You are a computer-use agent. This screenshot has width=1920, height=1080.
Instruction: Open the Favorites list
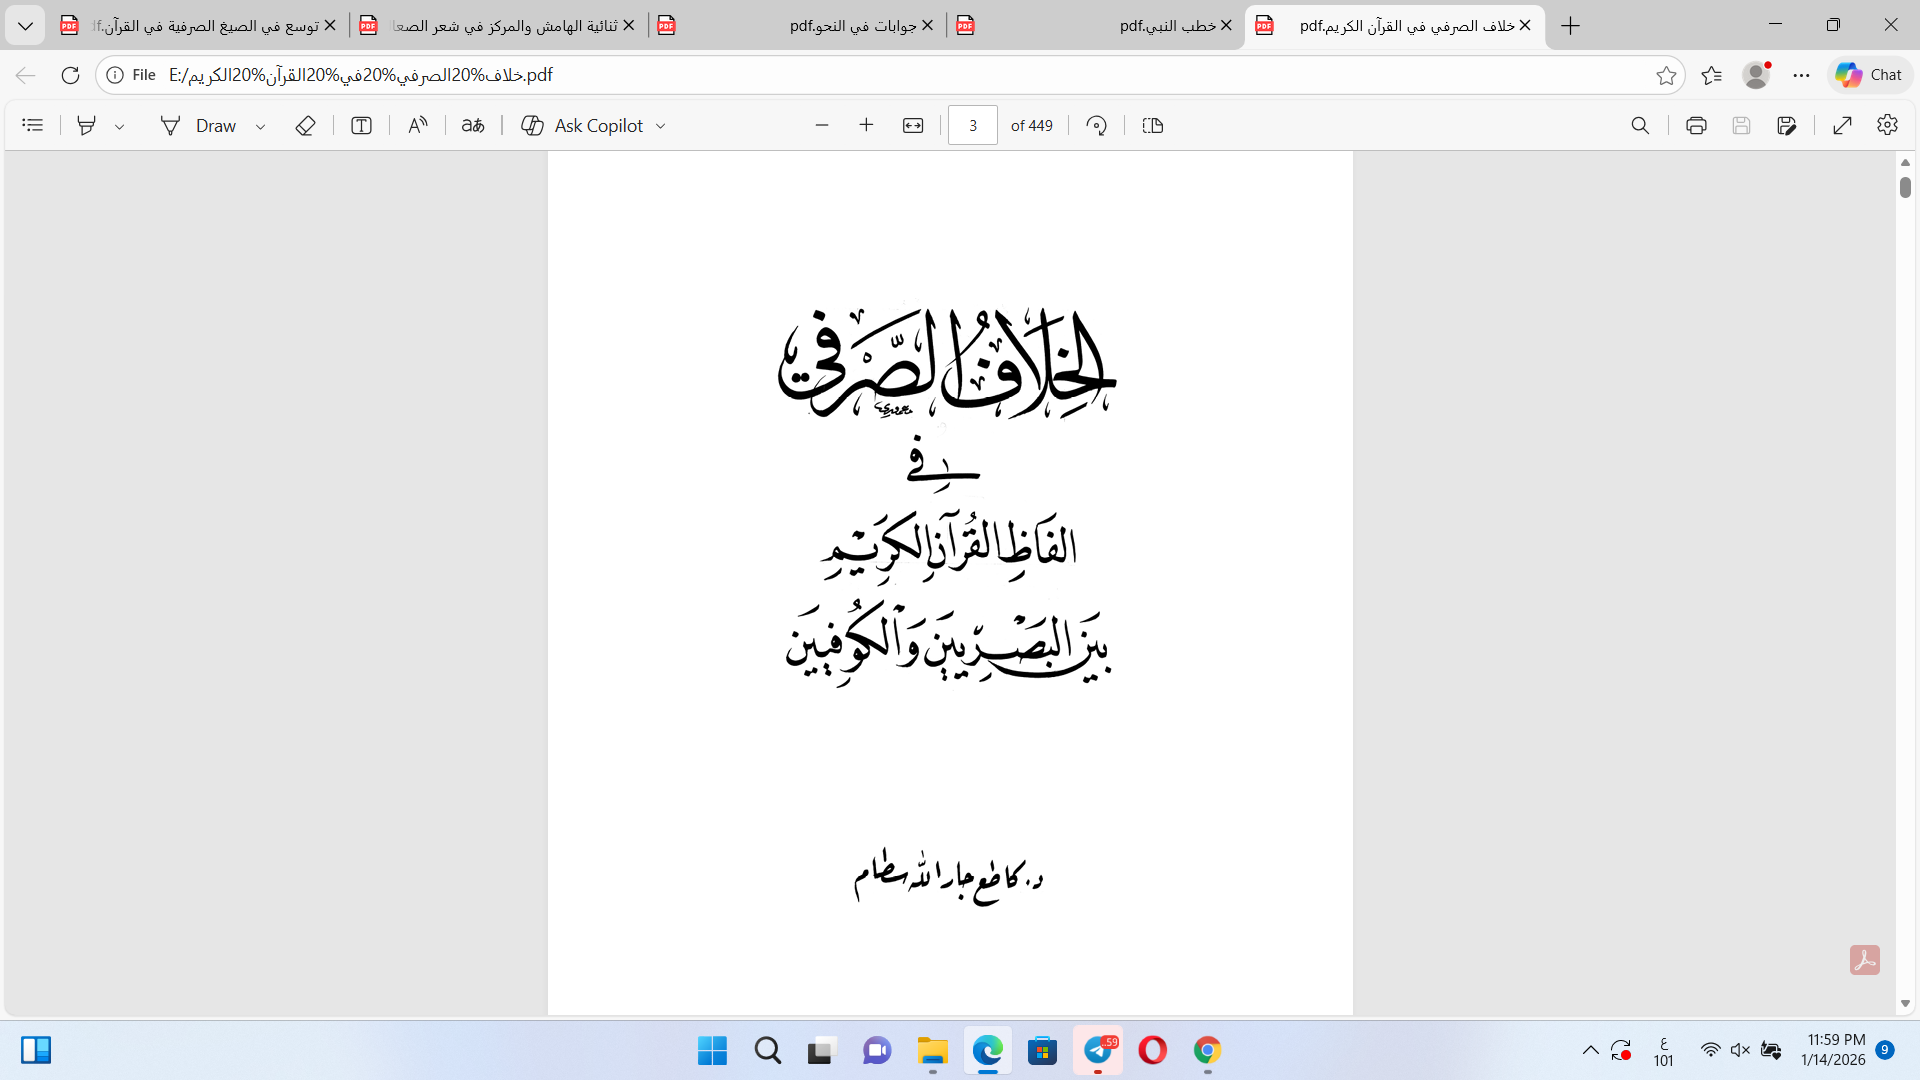pos(1712,75)
